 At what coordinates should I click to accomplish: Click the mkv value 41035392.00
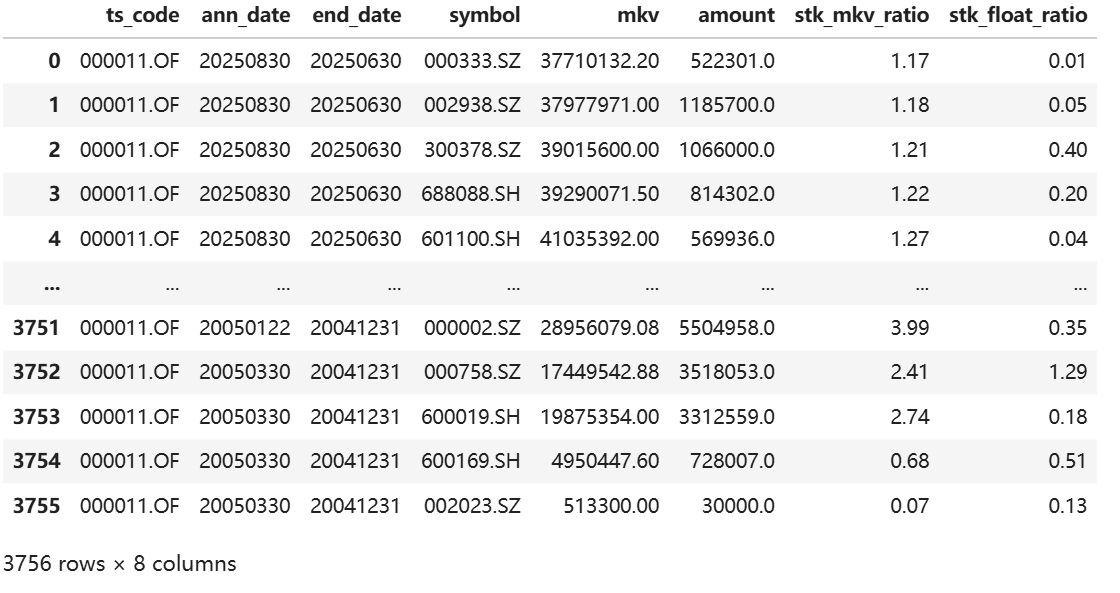click(600, 239)
